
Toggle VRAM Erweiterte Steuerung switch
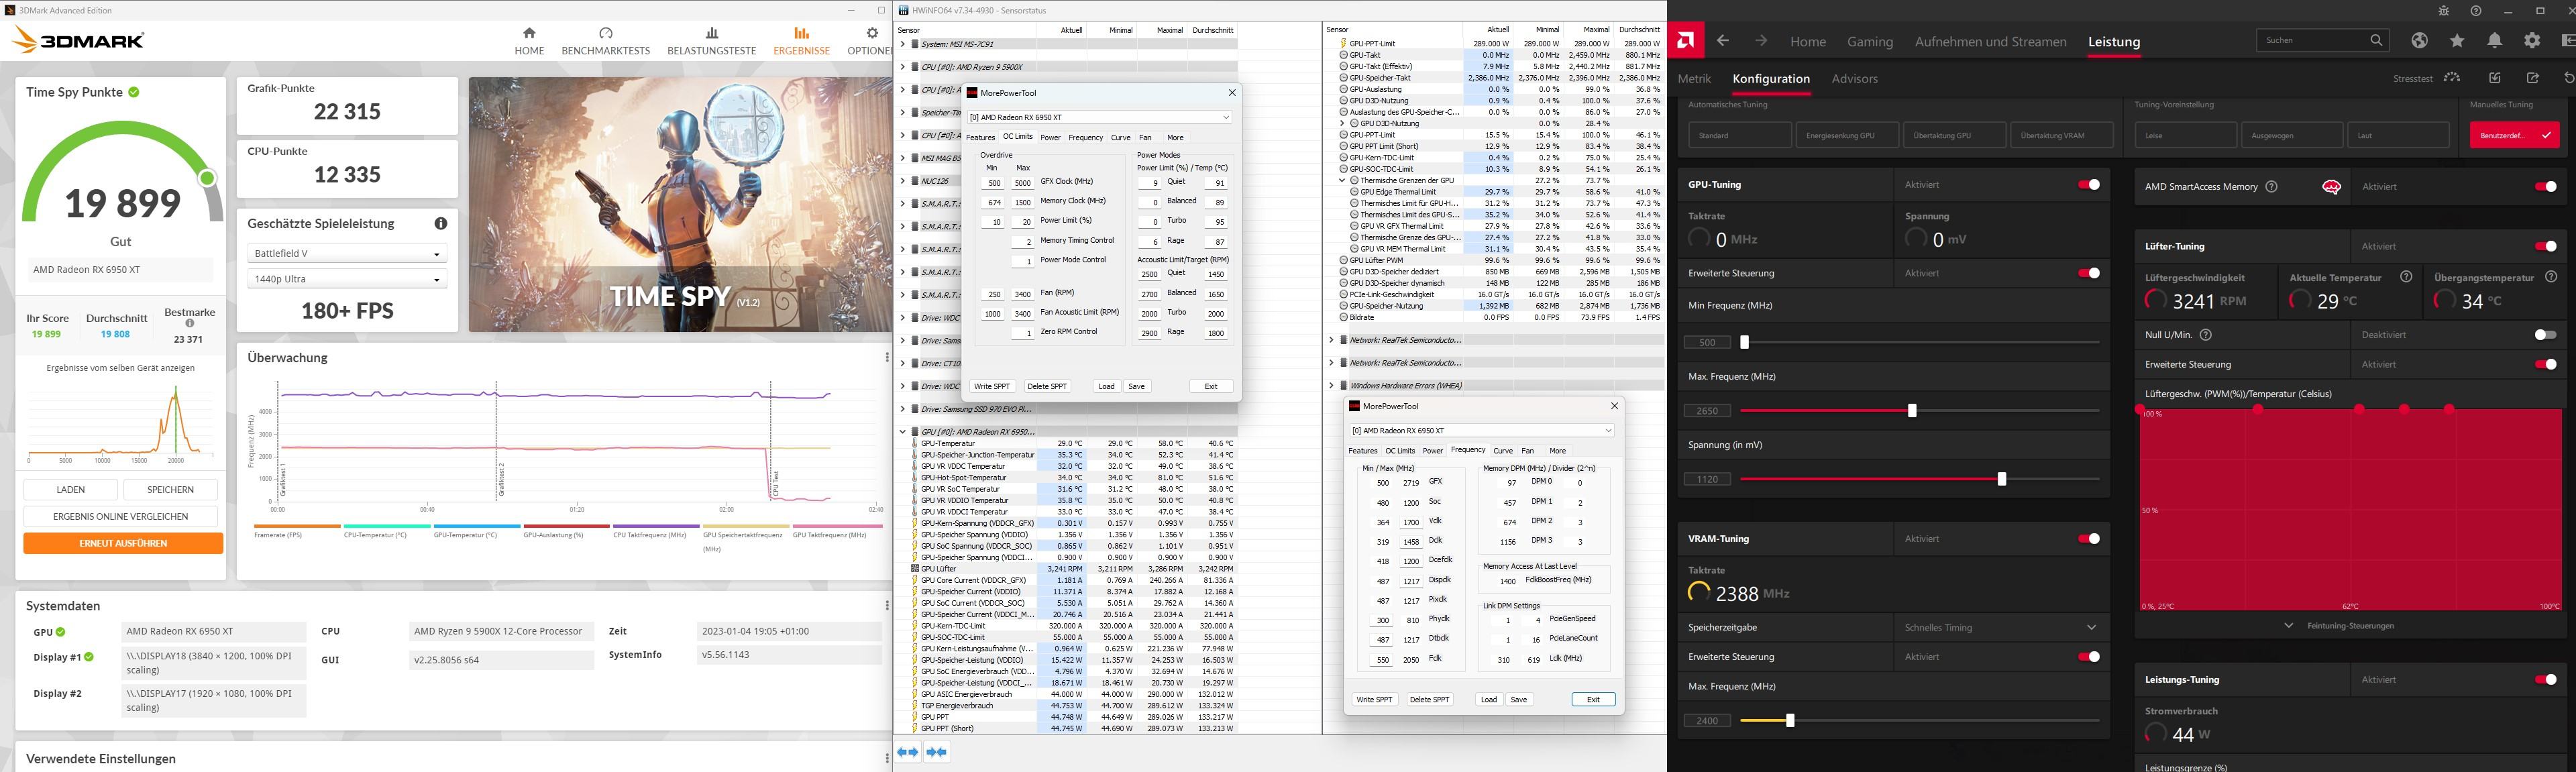click(x=2089, y=657)
